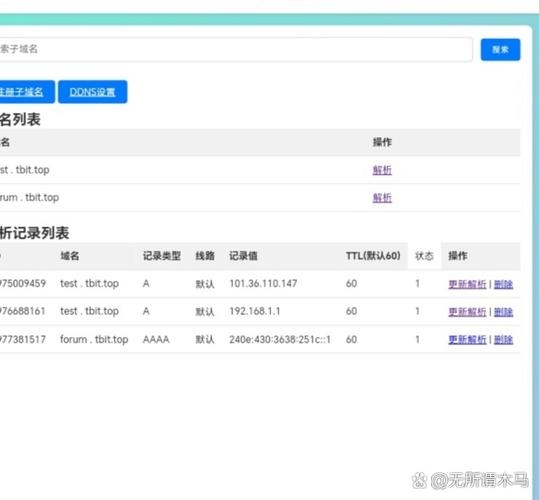The width and height of the screenshot is (539, 500).
Task: Click the blue 搜索 search button
Action: 500,49
